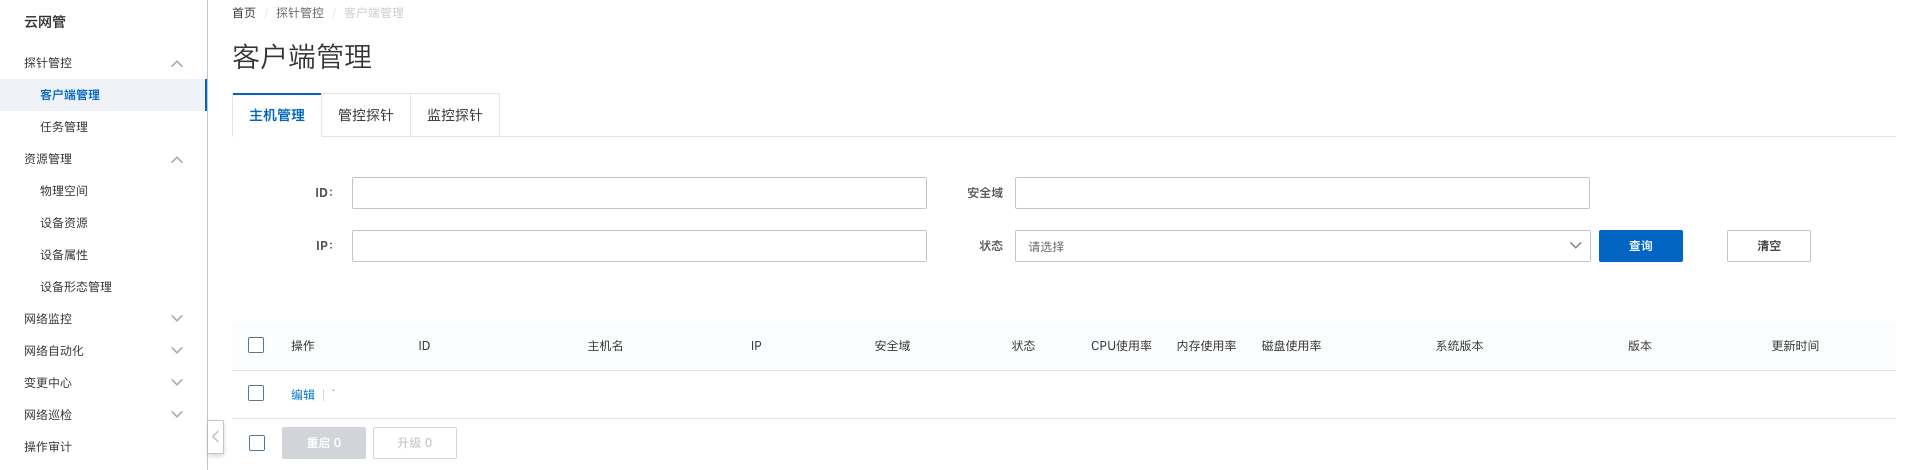
Task: Click the 查询 button
Action: (x=1641, y=246)
